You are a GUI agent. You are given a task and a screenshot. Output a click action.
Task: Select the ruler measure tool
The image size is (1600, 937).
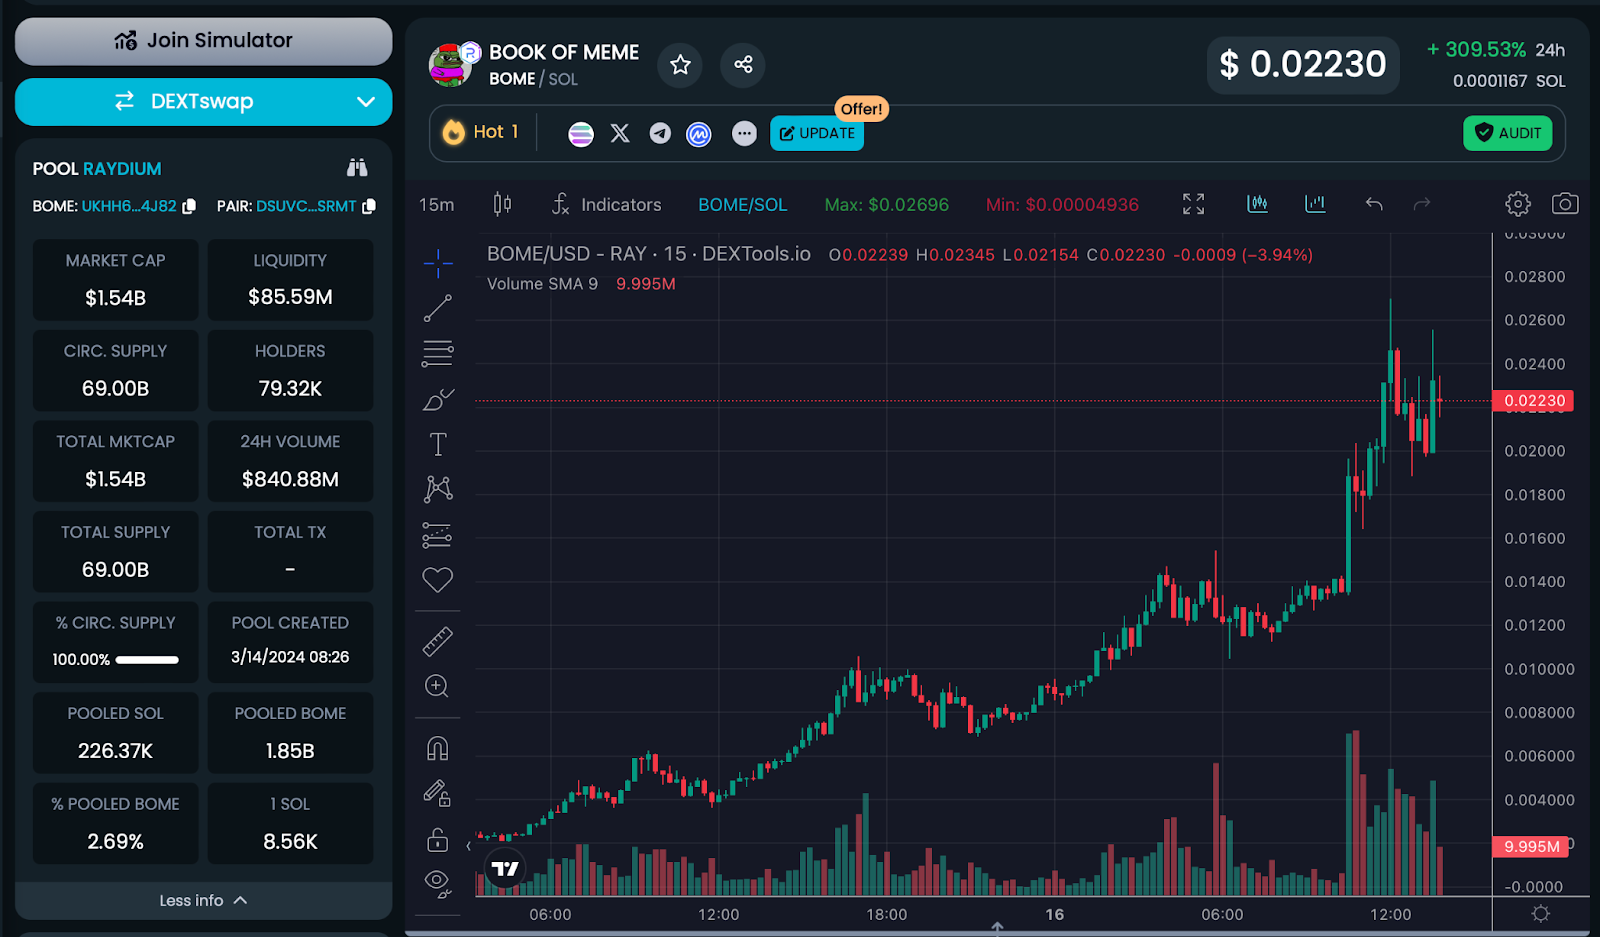click(x=438, y=641)
